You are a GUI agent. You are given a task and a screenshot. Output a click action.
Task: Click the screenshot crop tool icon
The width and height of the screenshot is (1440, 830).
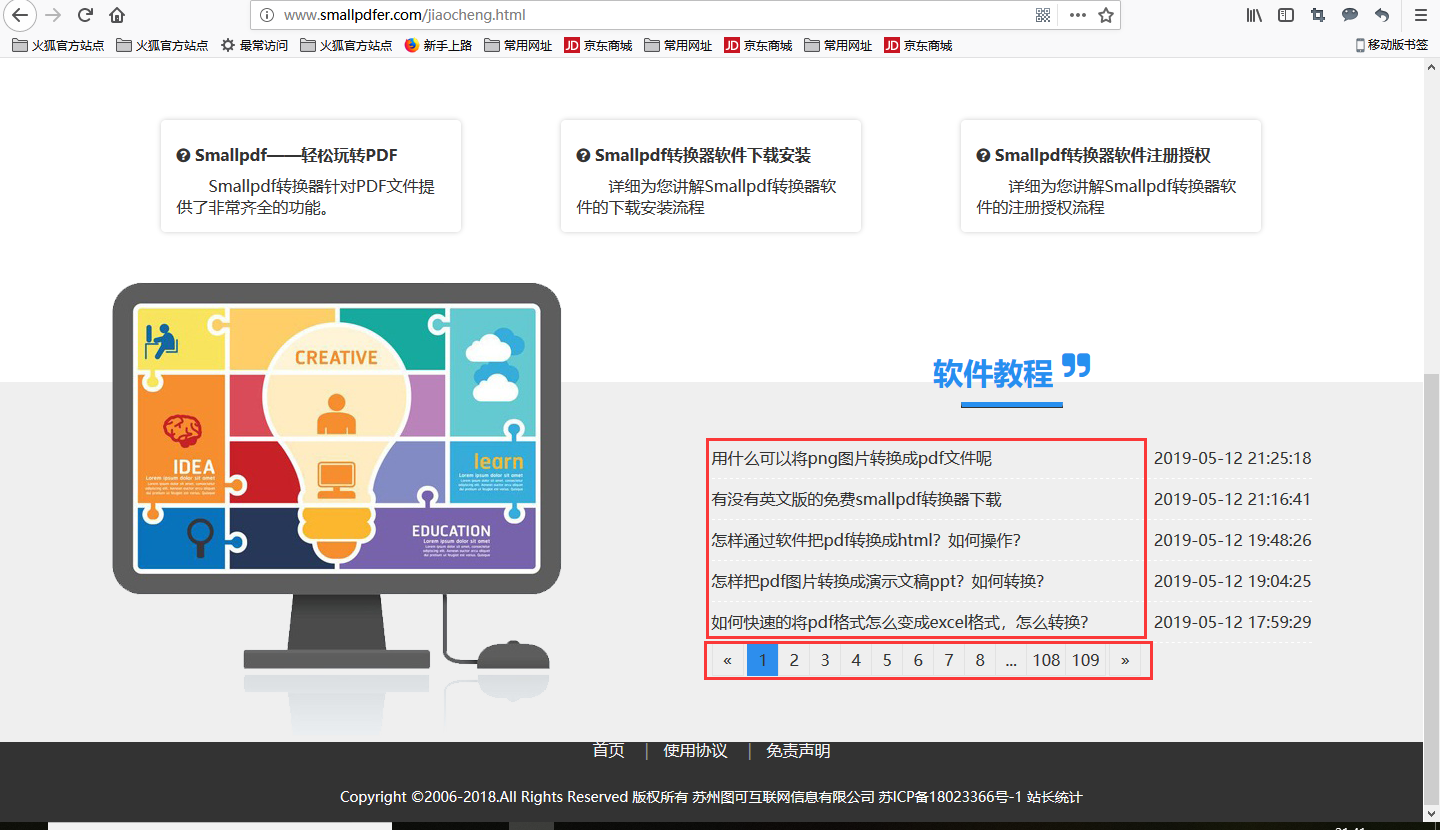(1318, 15)
